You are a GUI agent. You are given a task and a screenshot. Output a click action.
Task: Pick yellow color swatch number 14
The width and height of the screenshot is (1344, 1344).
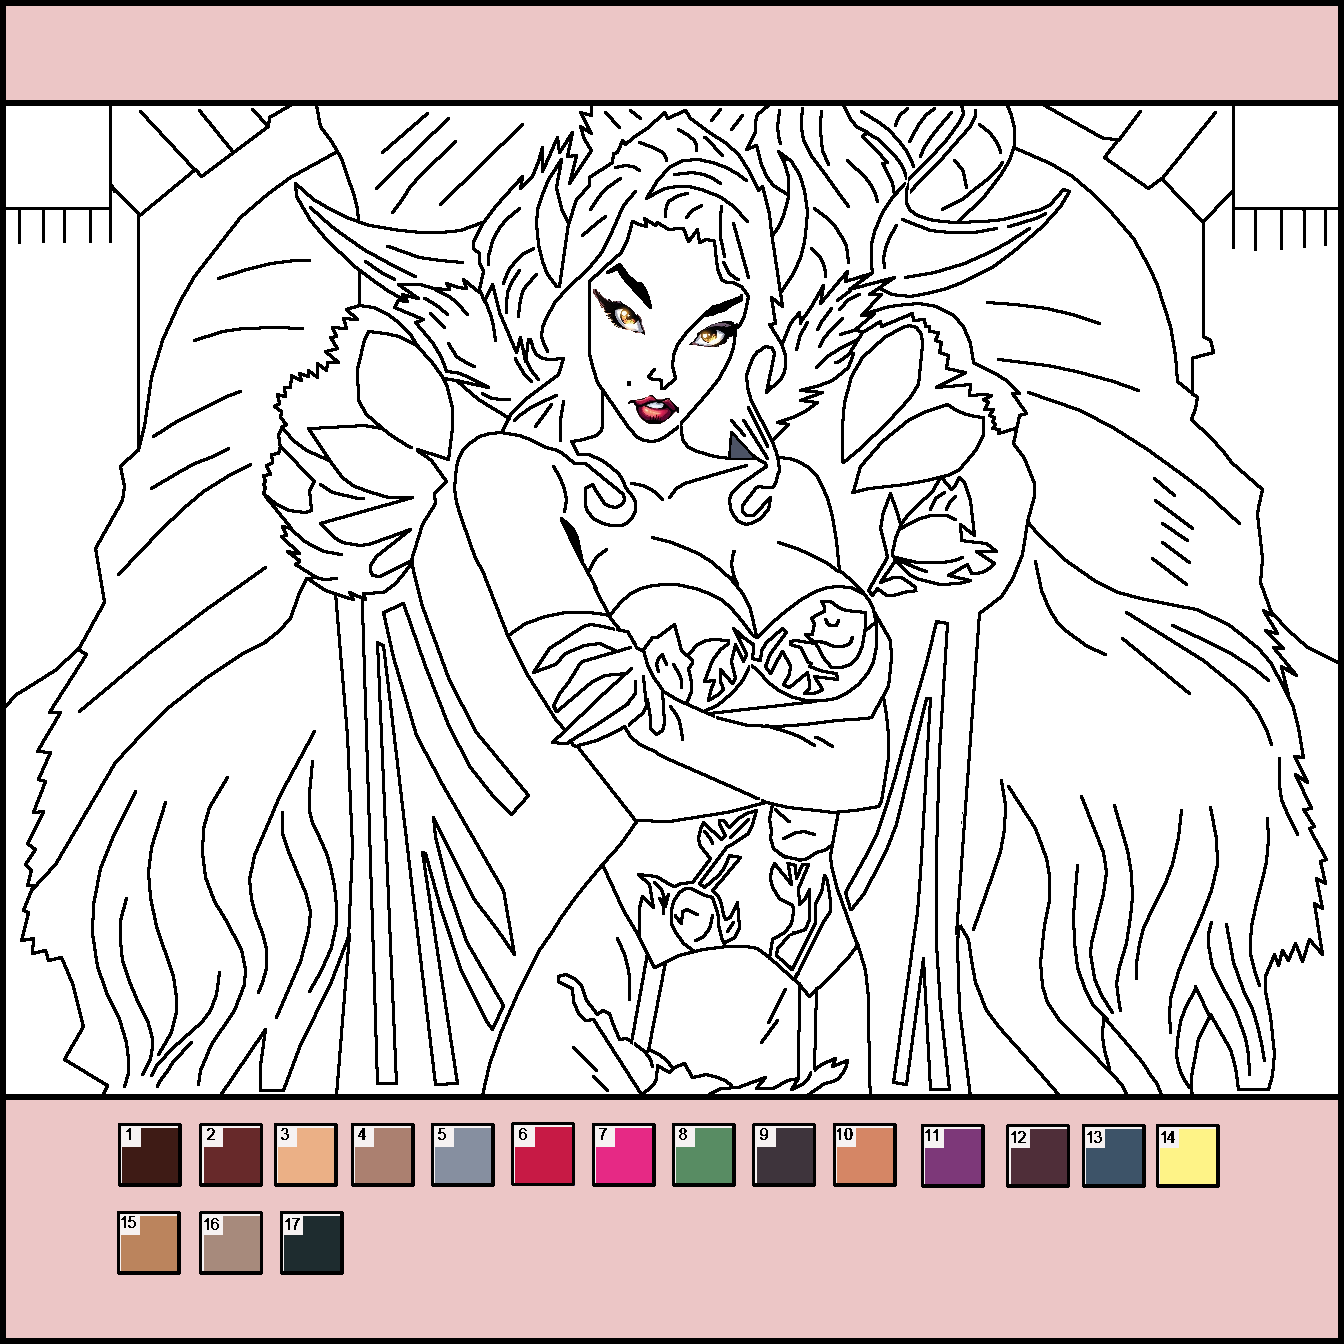1188,1157
